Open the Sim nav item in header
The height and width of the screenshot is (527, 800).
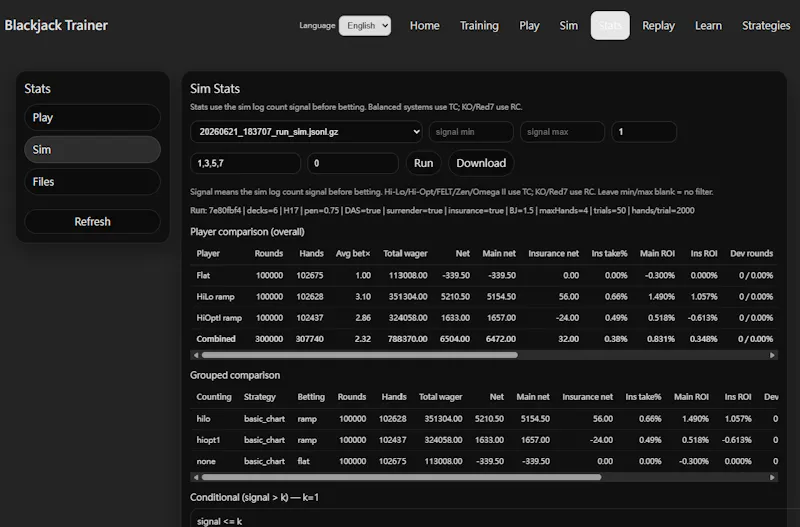568,26
